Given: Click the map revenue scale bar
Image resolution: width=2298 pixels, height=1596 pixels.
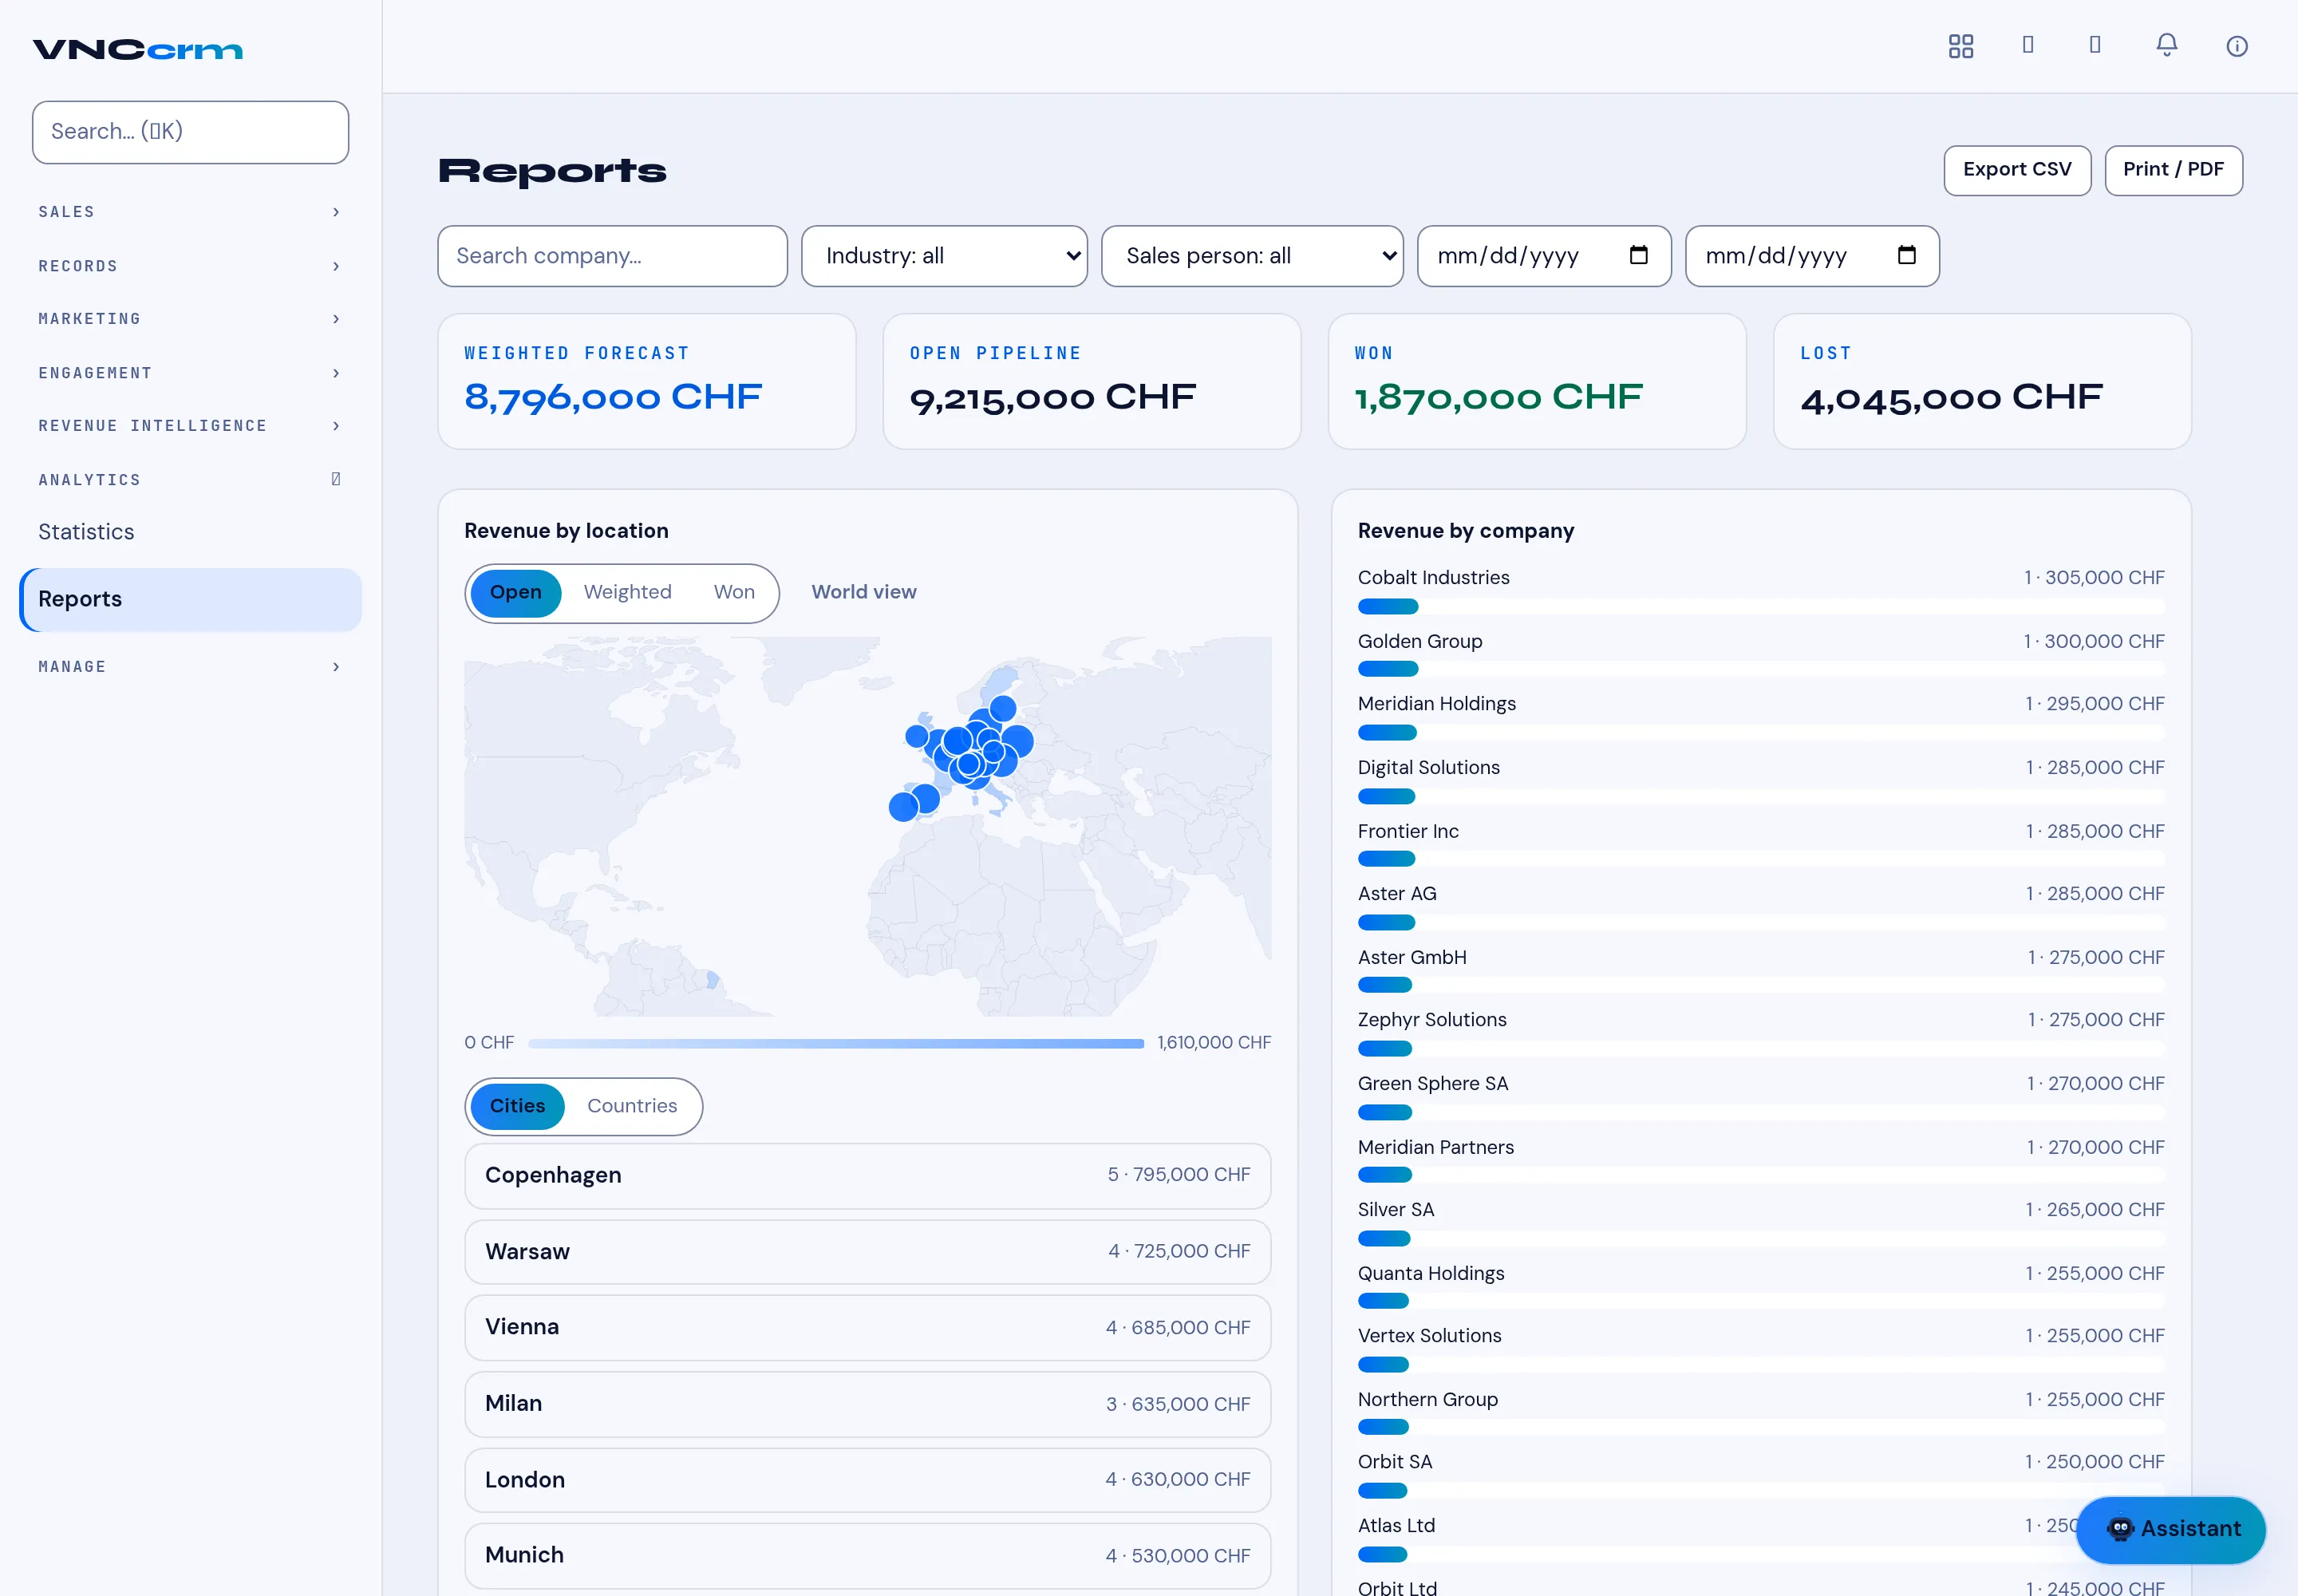Looking at the screenshot, I should pos(836,1043).
